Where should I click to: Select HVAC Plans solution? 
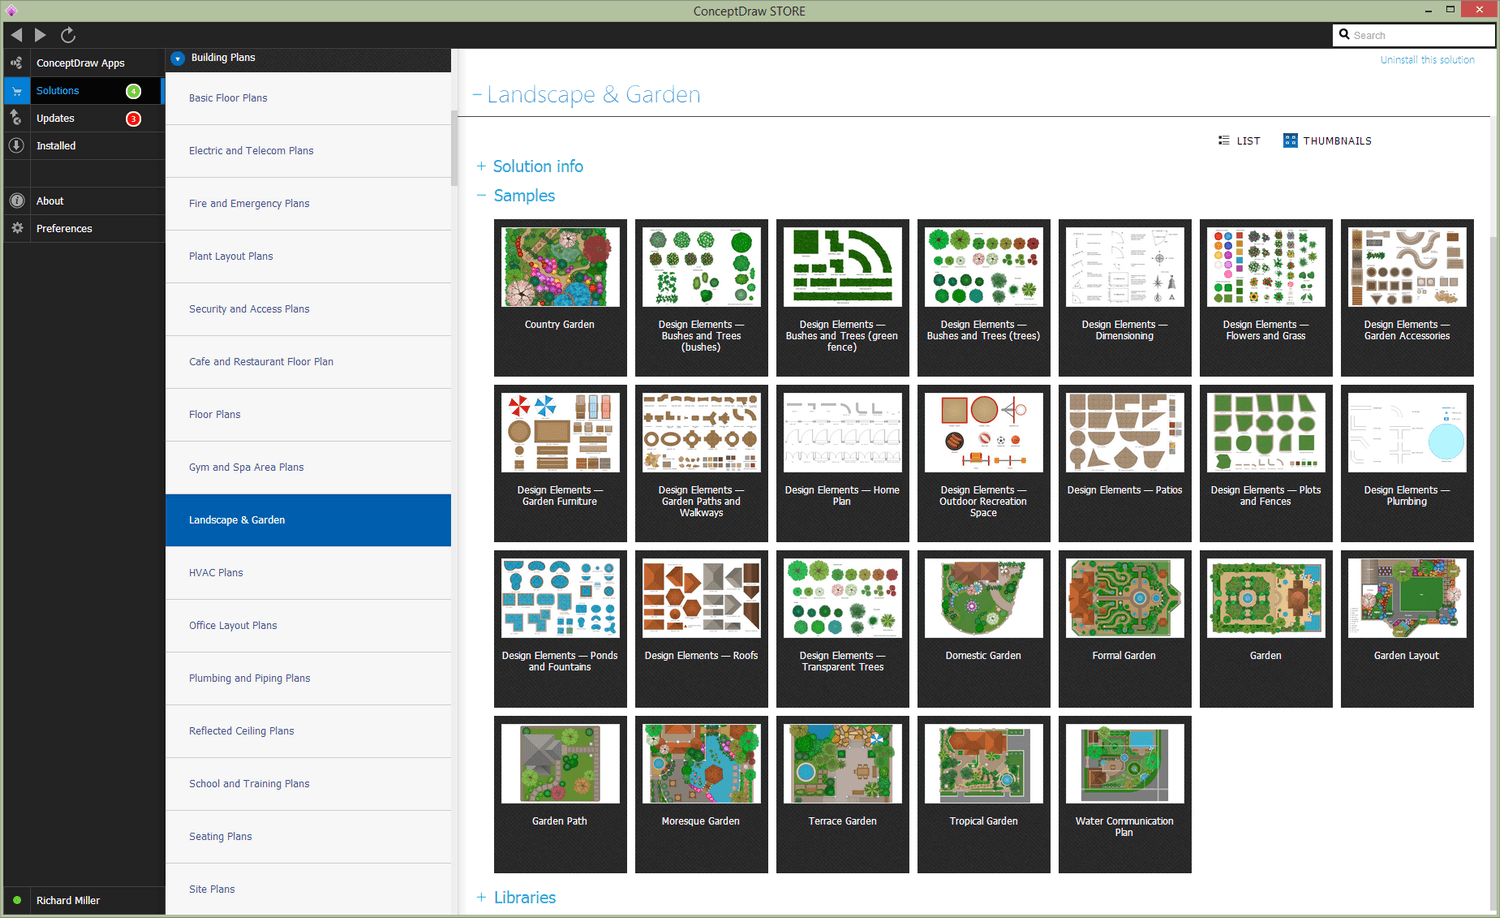(x=308, y=573)
